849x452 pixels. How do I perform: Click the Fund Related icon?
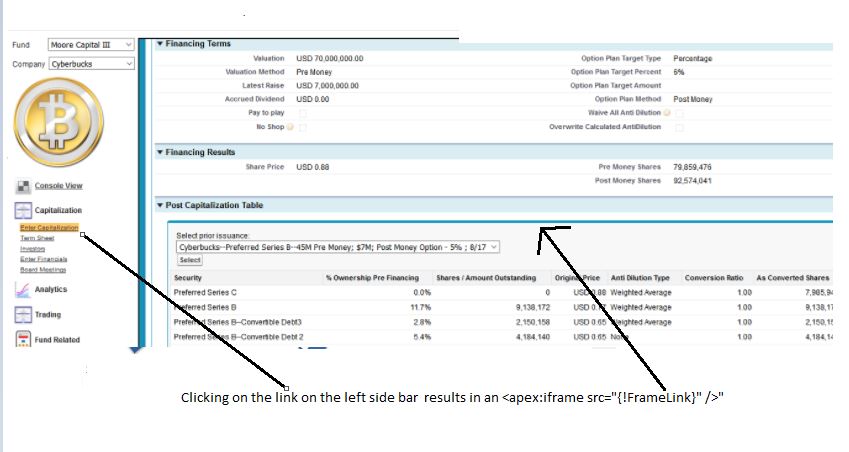coord(23,339)
